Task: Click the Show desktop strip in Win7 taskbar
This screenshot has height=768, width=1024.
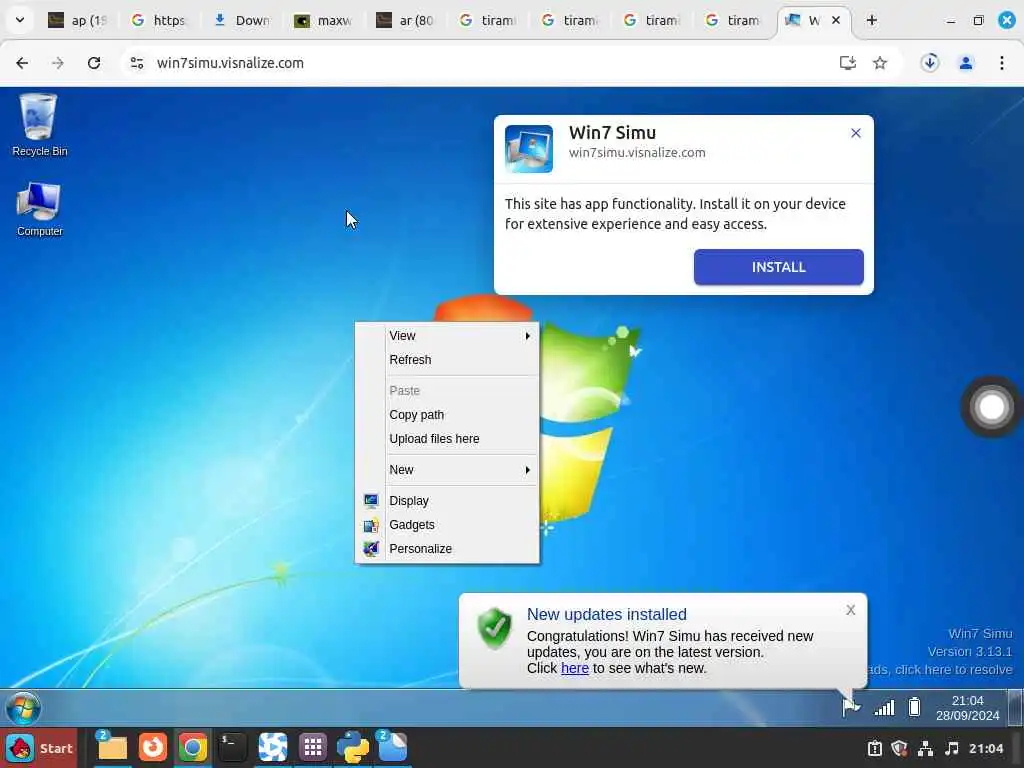Action: [x=1017, y=708]
